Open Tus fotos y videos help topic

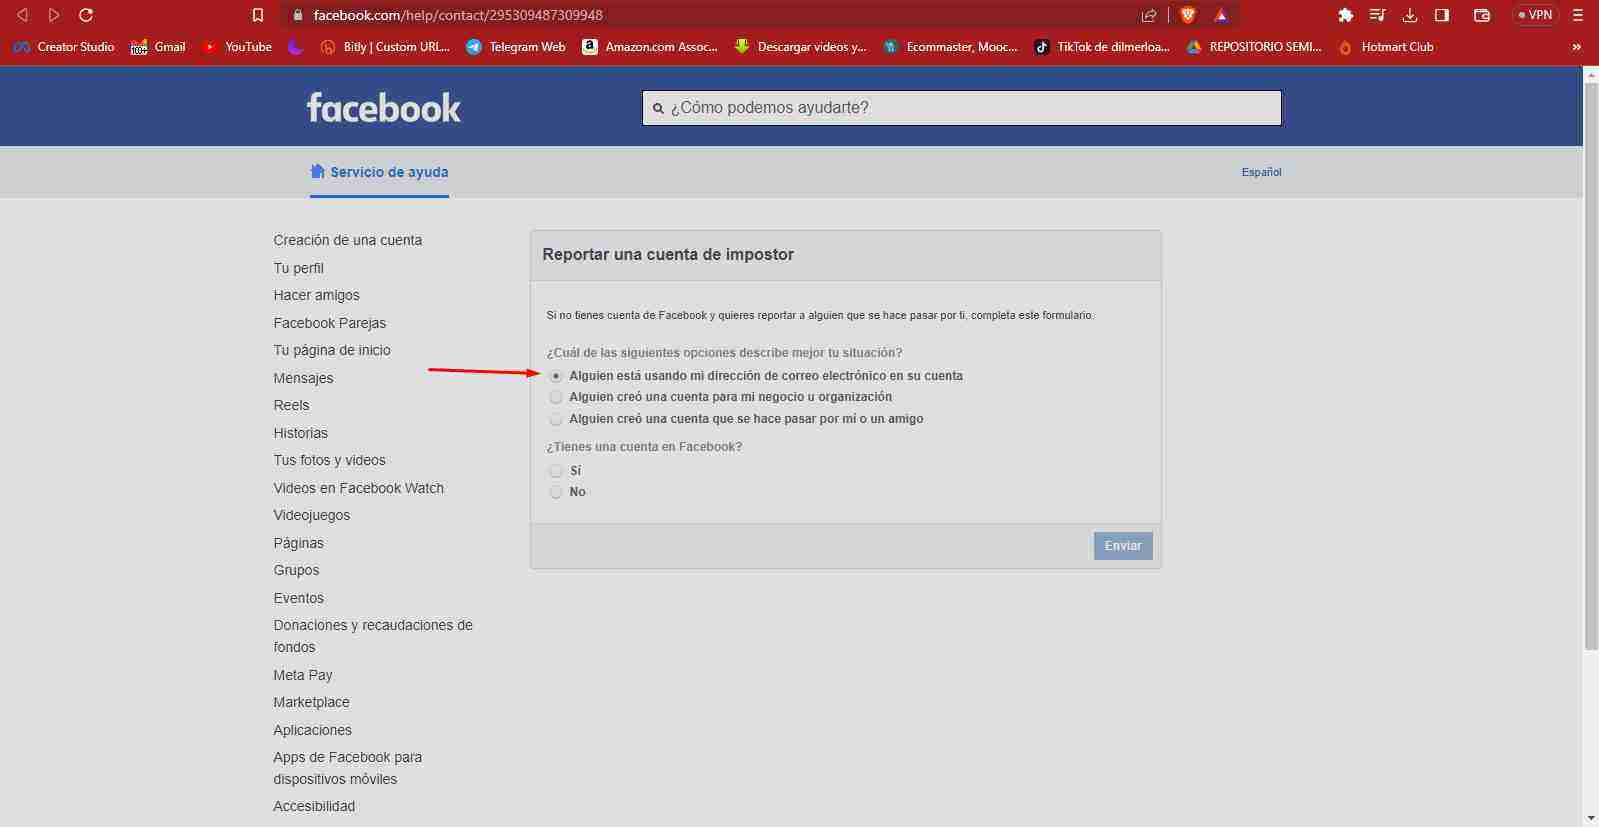330,460
